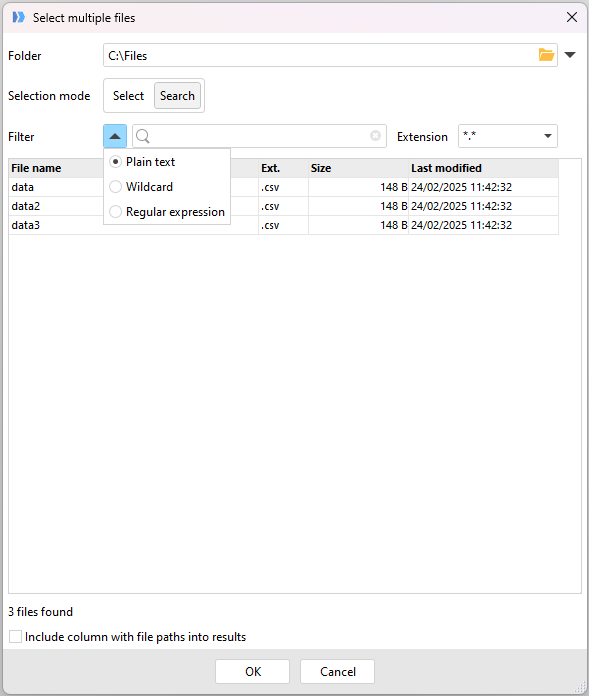Open the Extension dropdown
The image size is (589, 696).
coord(508,136)
